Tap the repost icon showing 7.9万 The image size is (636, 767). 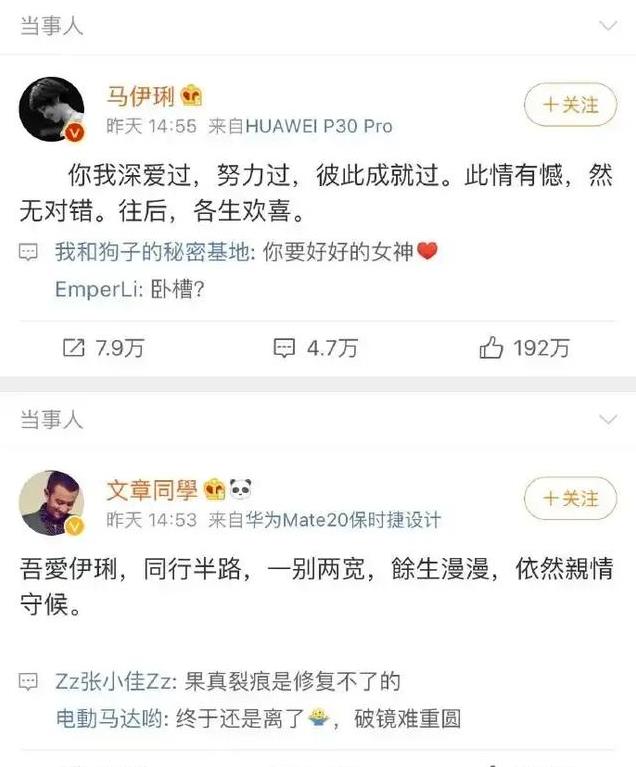tap(74, 348)
